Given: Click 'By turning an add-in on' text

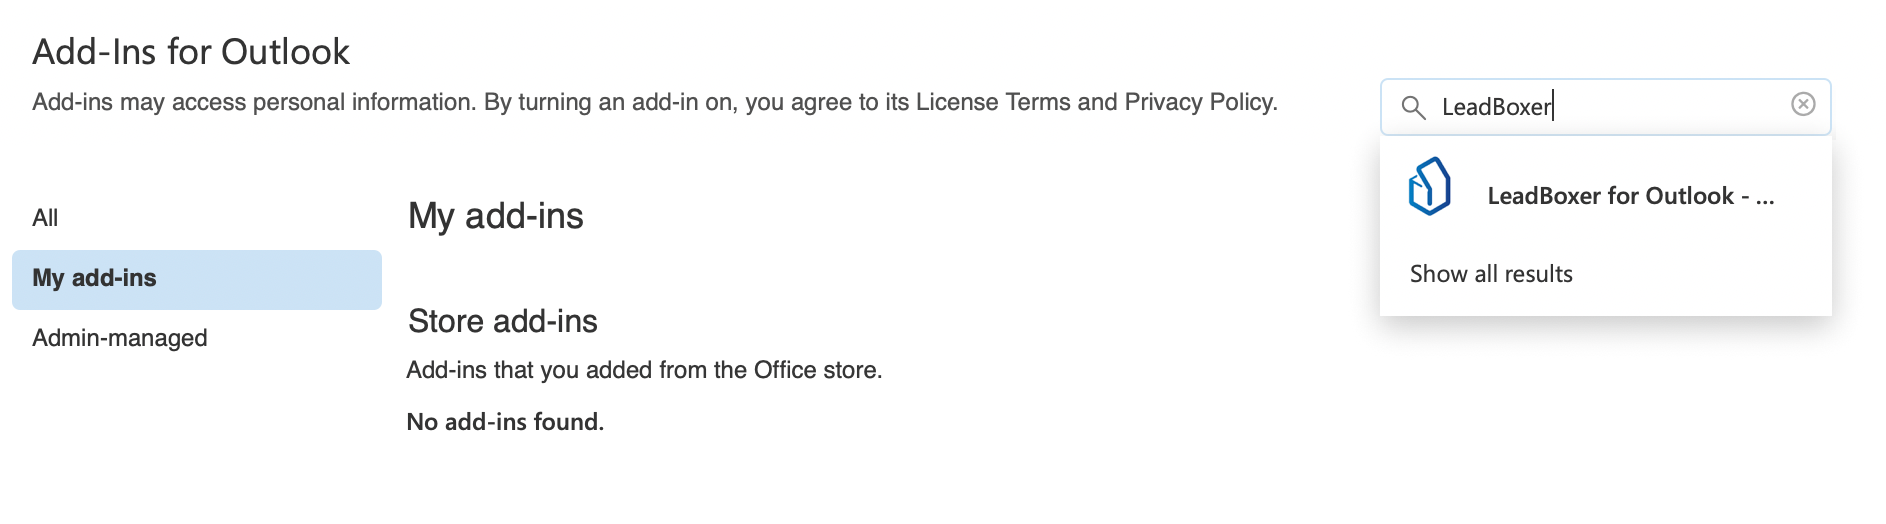Looking at the screenshot, I should [x=610, y=102].
